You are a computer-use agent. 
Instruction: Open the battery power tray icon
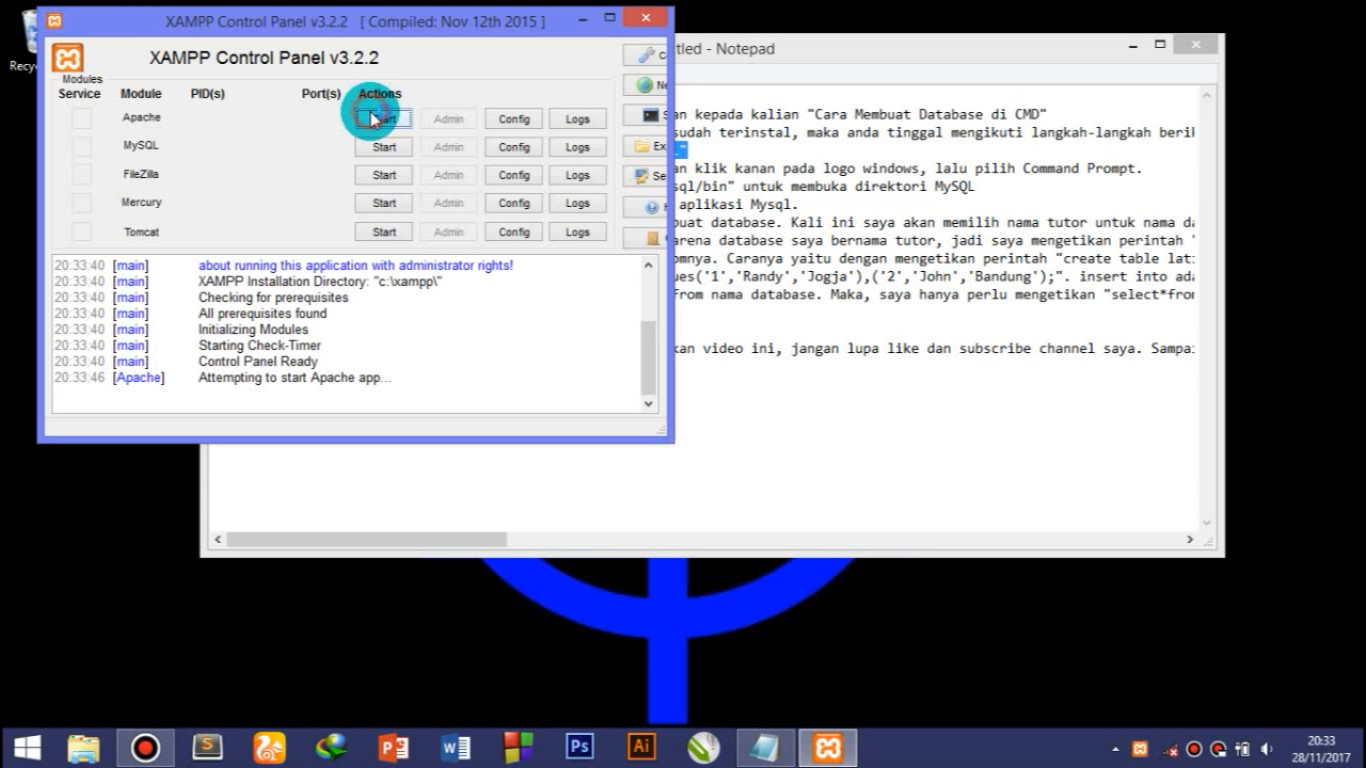click(x=1243, y=749)
